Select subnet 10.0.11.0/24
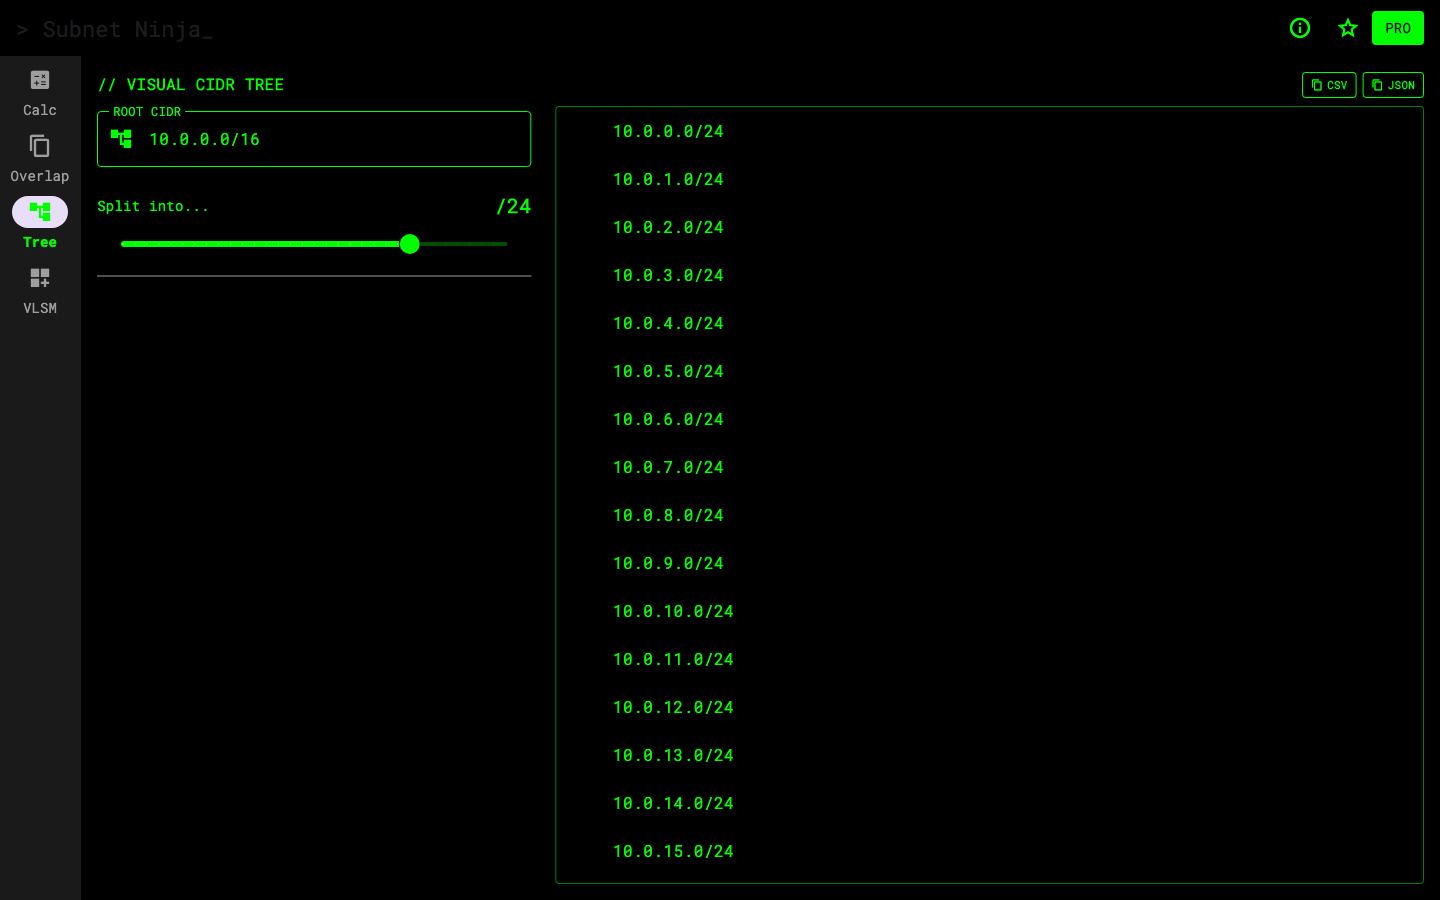The image size is (1440, 900). point(673,660)
